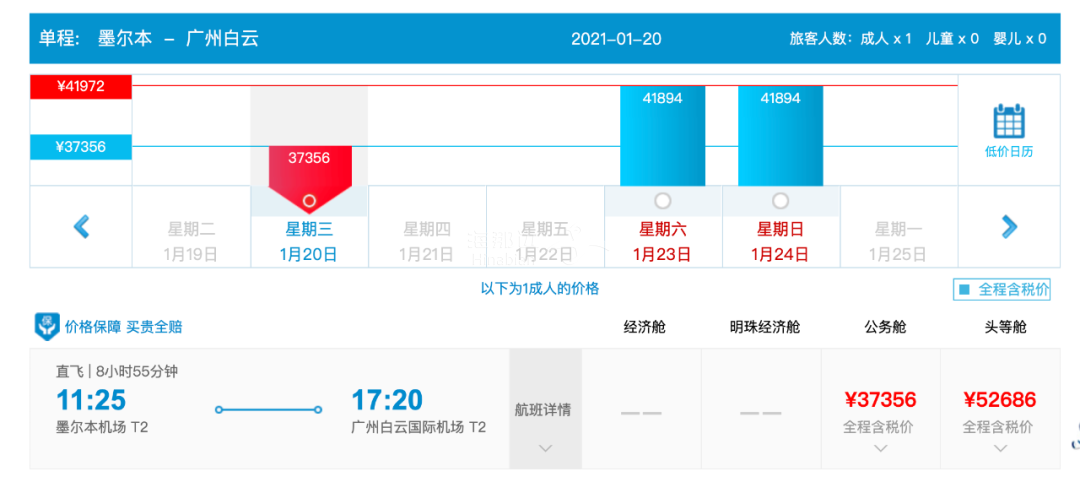Screen dimensions: 1080x493
Task: Select the Sunday 1月24日 date tab
Action: [780, 241]
